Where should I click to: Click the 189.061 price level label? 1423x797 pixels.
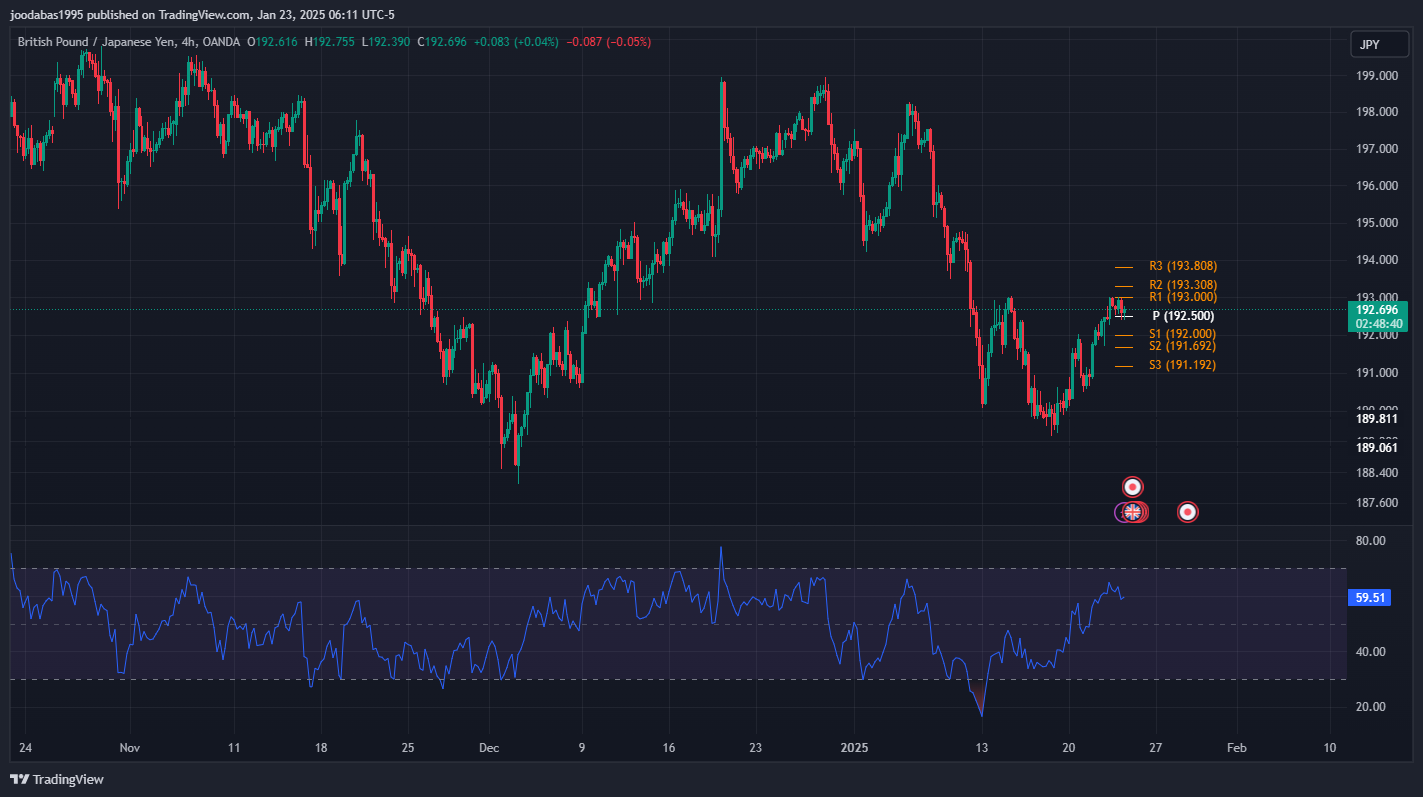click(1377, 448)
